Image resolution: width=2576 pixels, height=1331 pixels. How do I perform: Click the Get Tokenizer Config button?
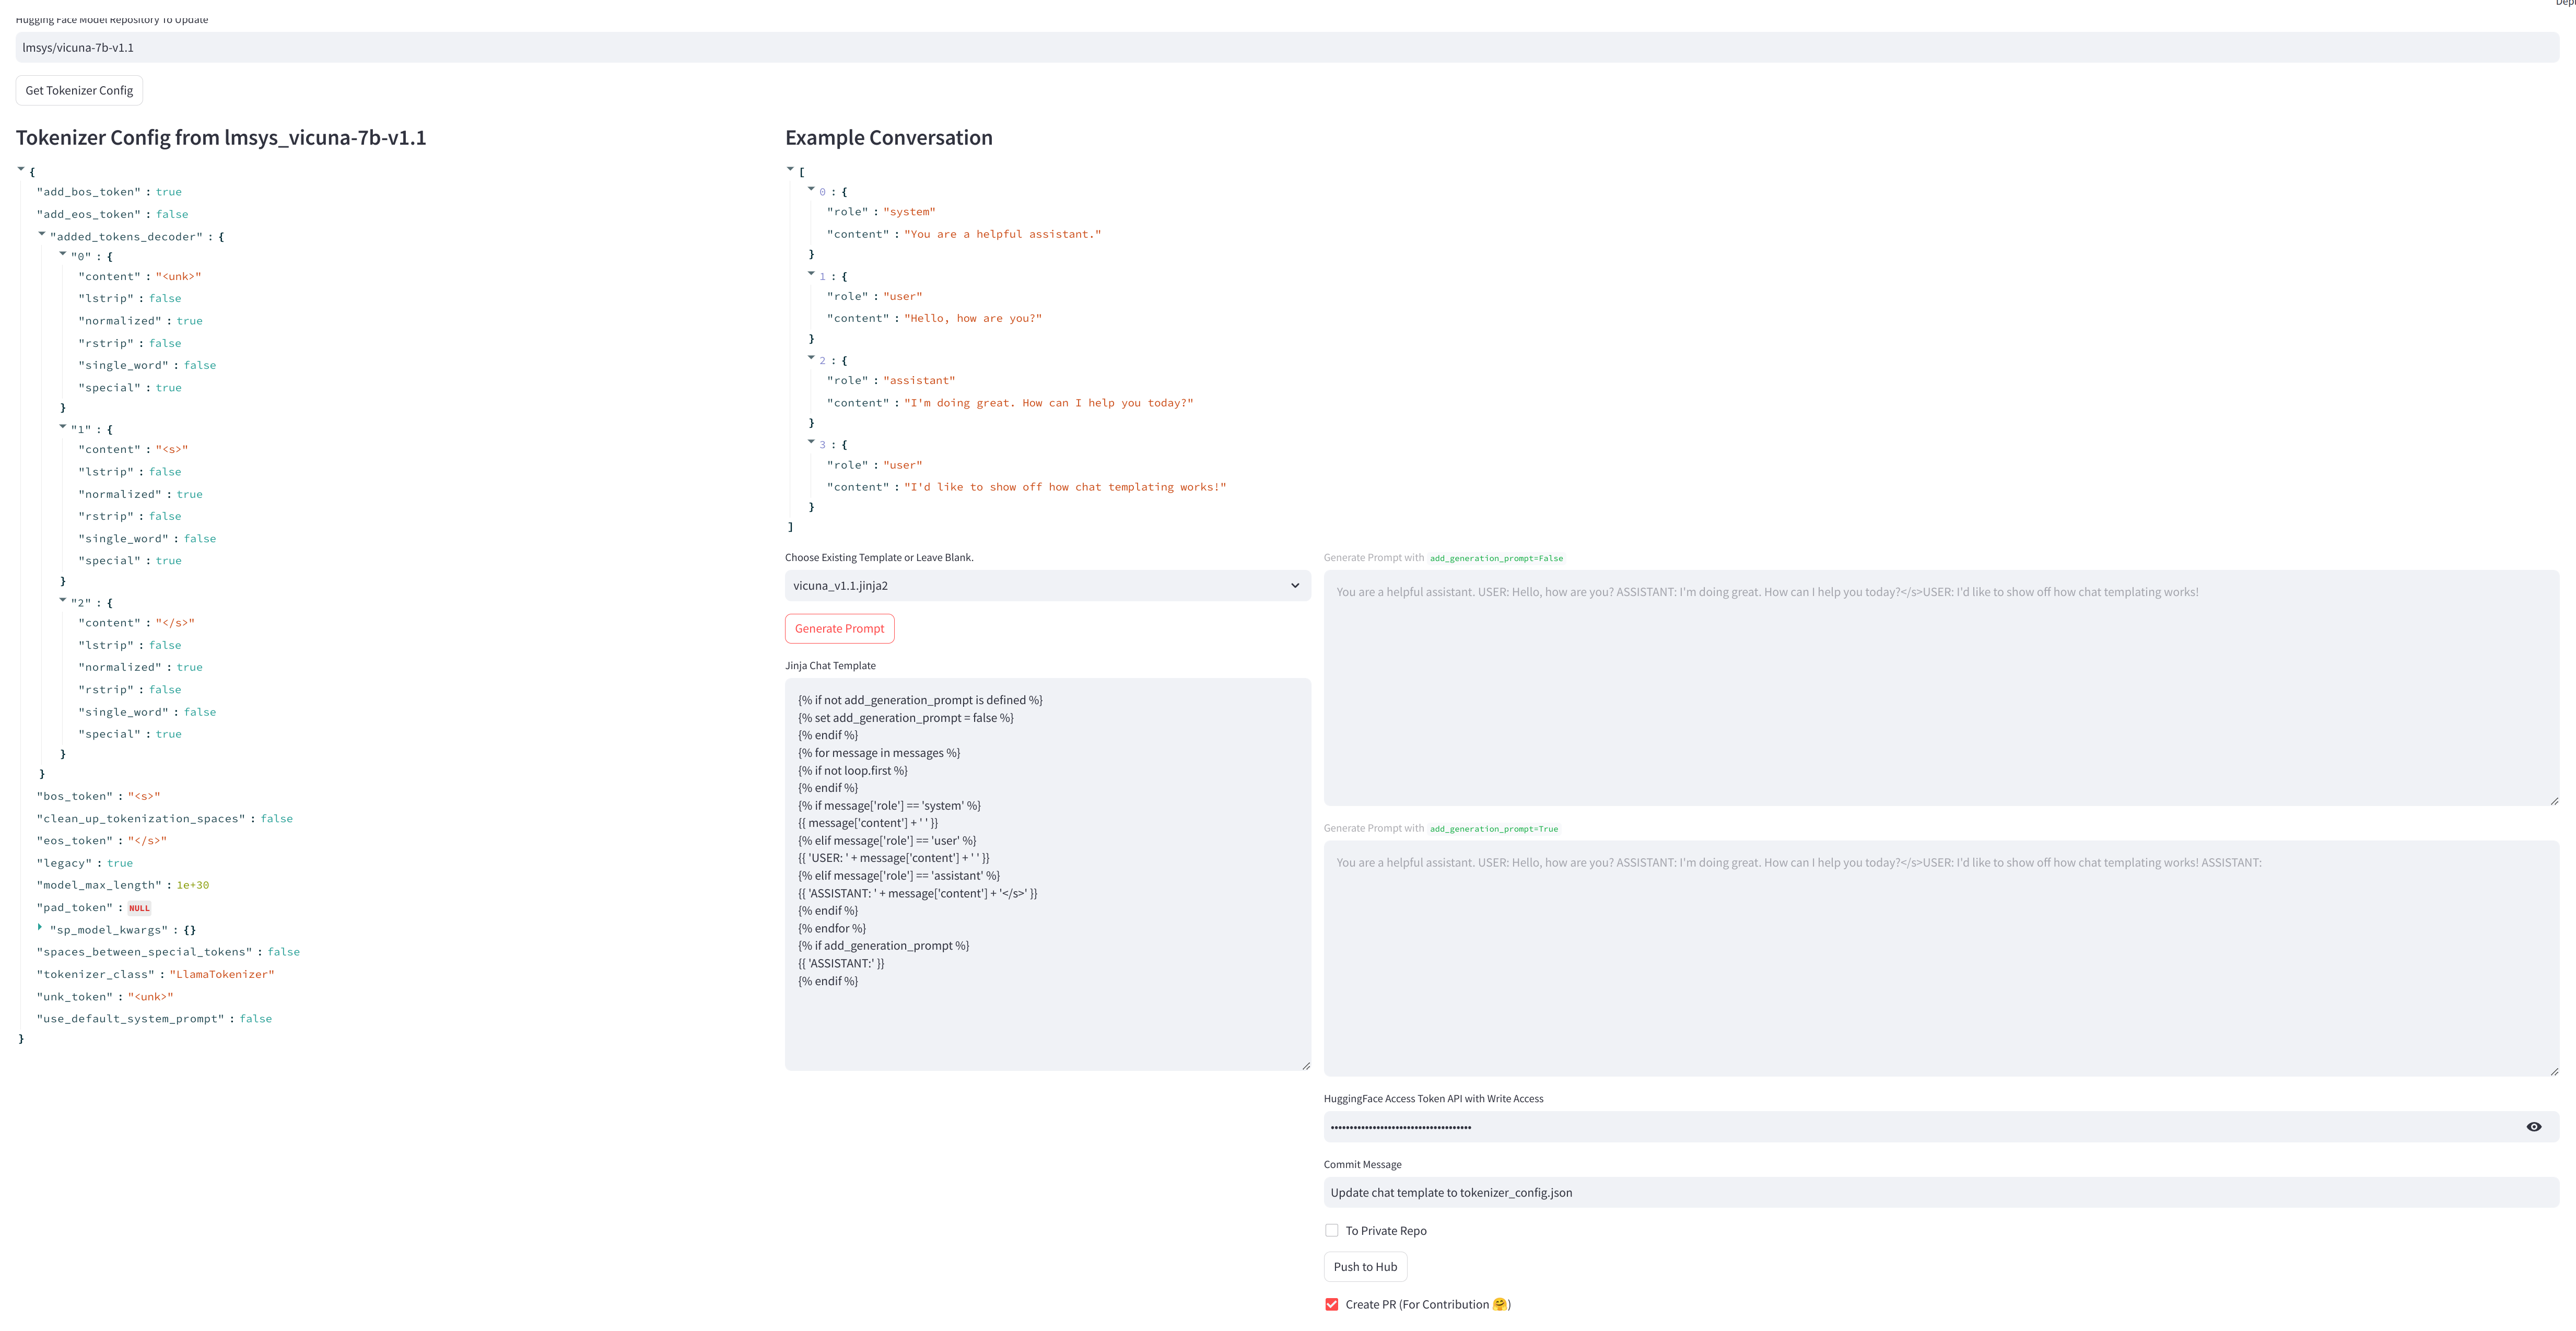(x=79, y=91)
